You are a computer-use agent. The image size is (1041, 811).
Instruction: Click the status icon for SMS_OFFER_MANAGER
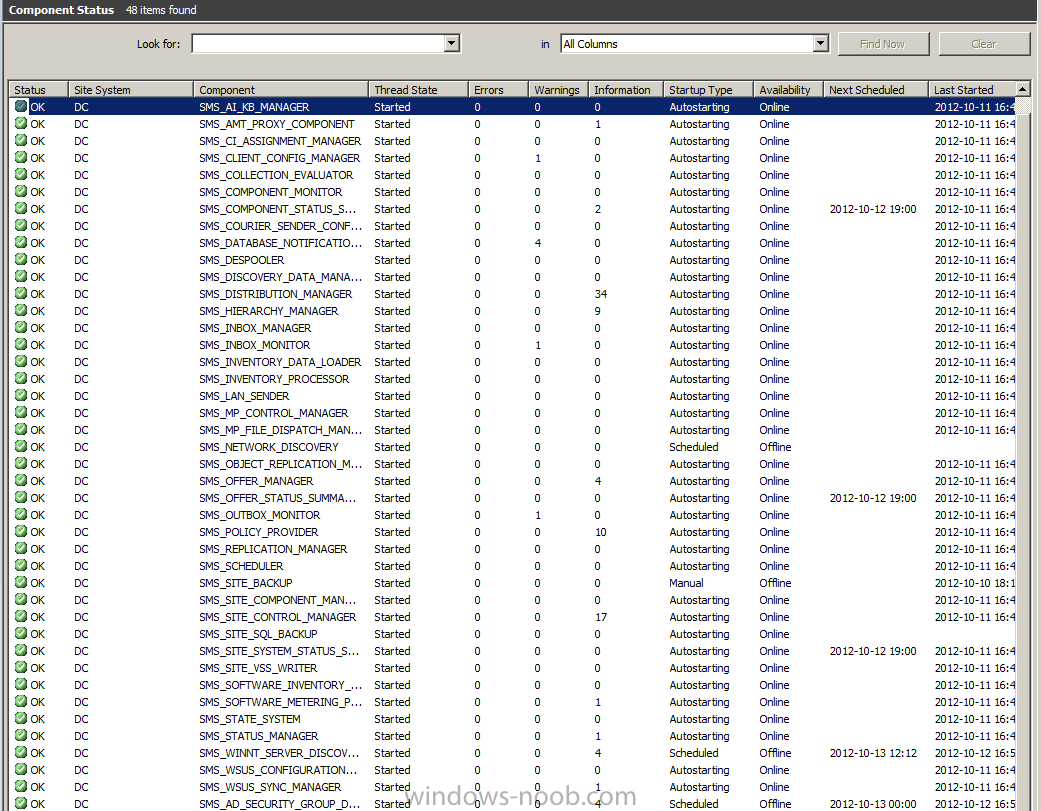click(x=21, y=480)
